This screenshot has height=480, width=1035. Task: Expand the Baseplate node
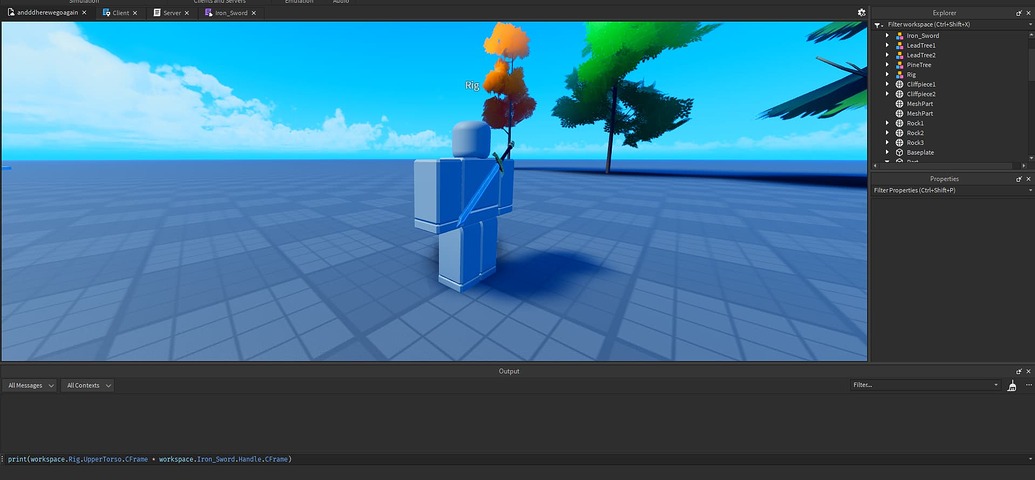(x=888, y=153)
